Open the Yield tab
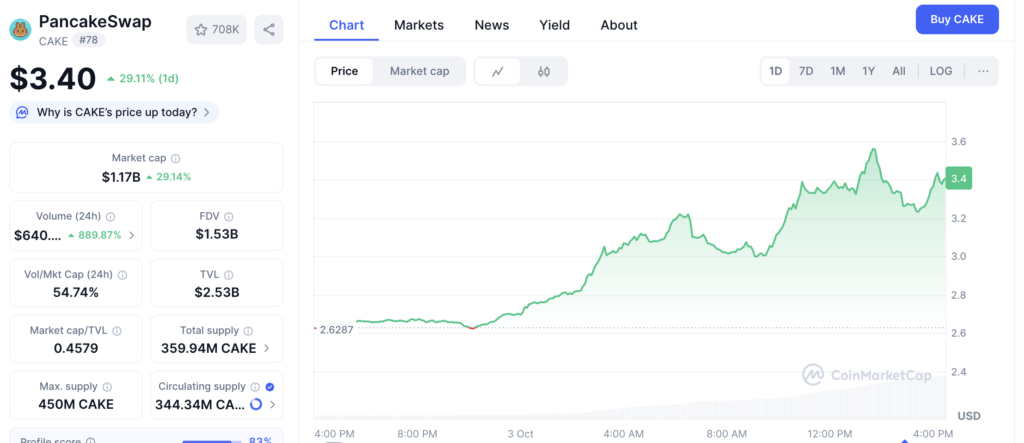This screenshot has width=1024, height=443. coord(554,25)
